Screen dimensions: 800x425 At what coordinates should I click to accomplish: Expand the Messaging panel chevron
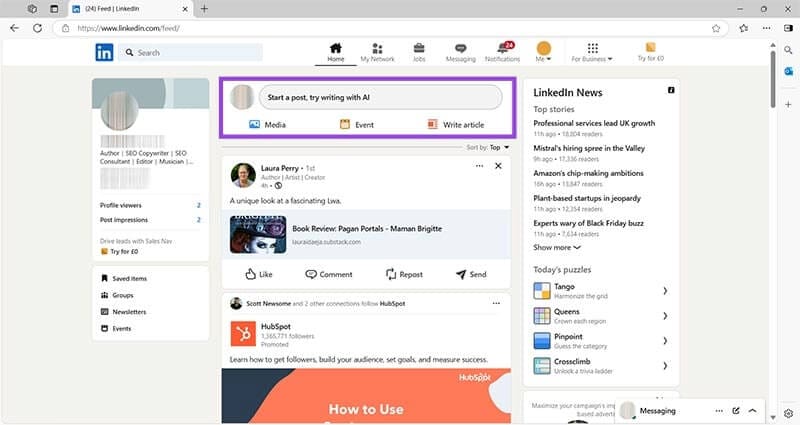[x=753, y=411]
